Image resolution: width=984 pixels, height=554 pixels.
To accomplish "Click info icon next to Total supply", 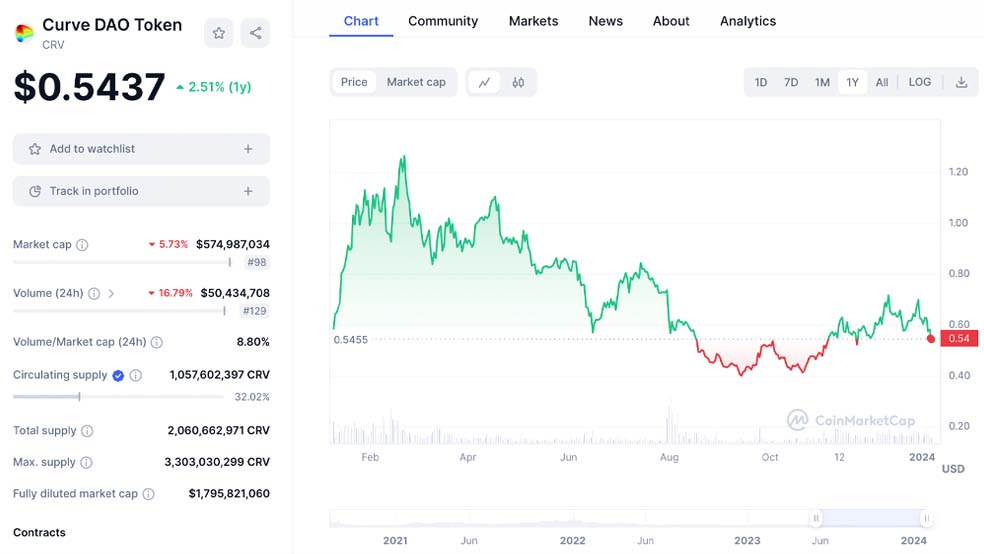I will pos(87,431).
